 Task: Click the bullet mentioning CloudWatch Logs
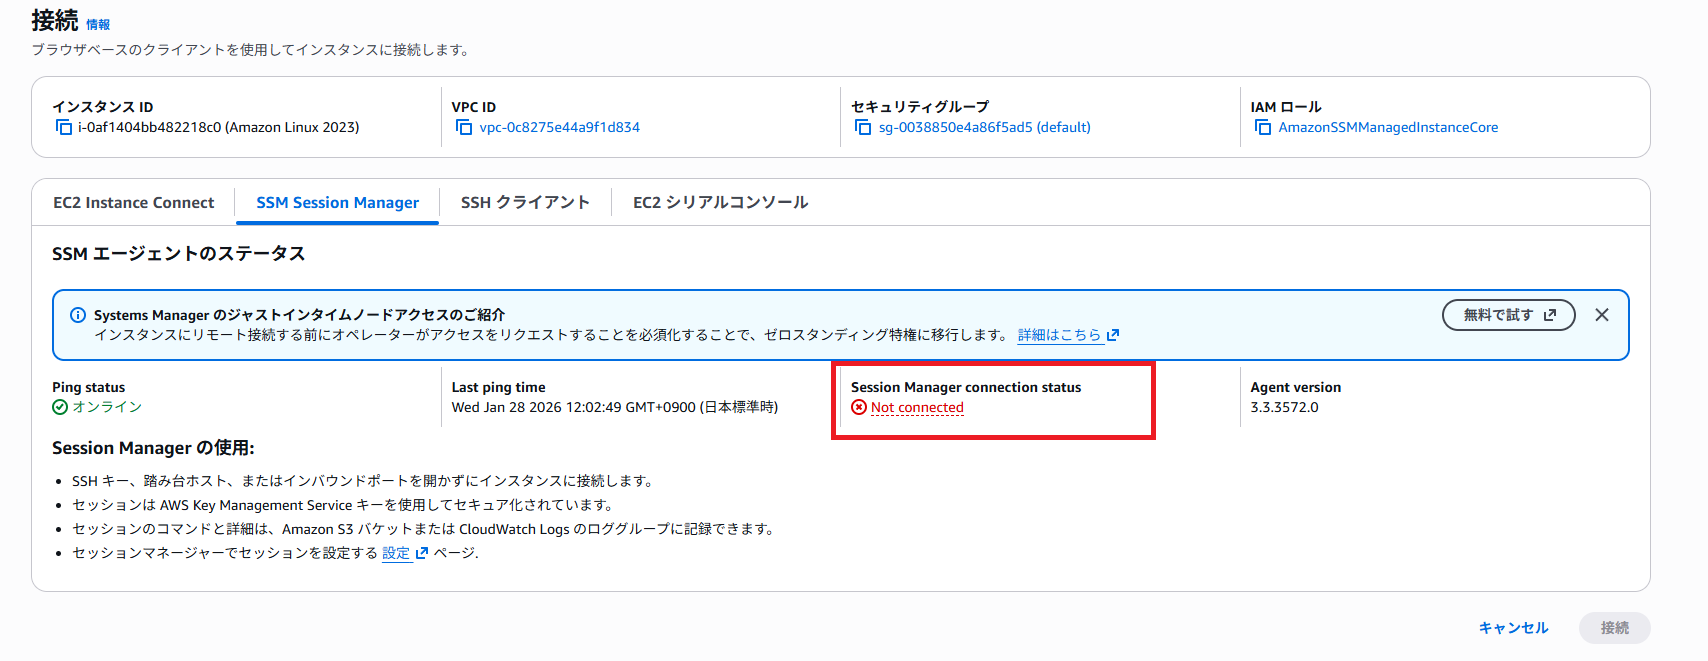pyautogui.click(x=425, y=529)
